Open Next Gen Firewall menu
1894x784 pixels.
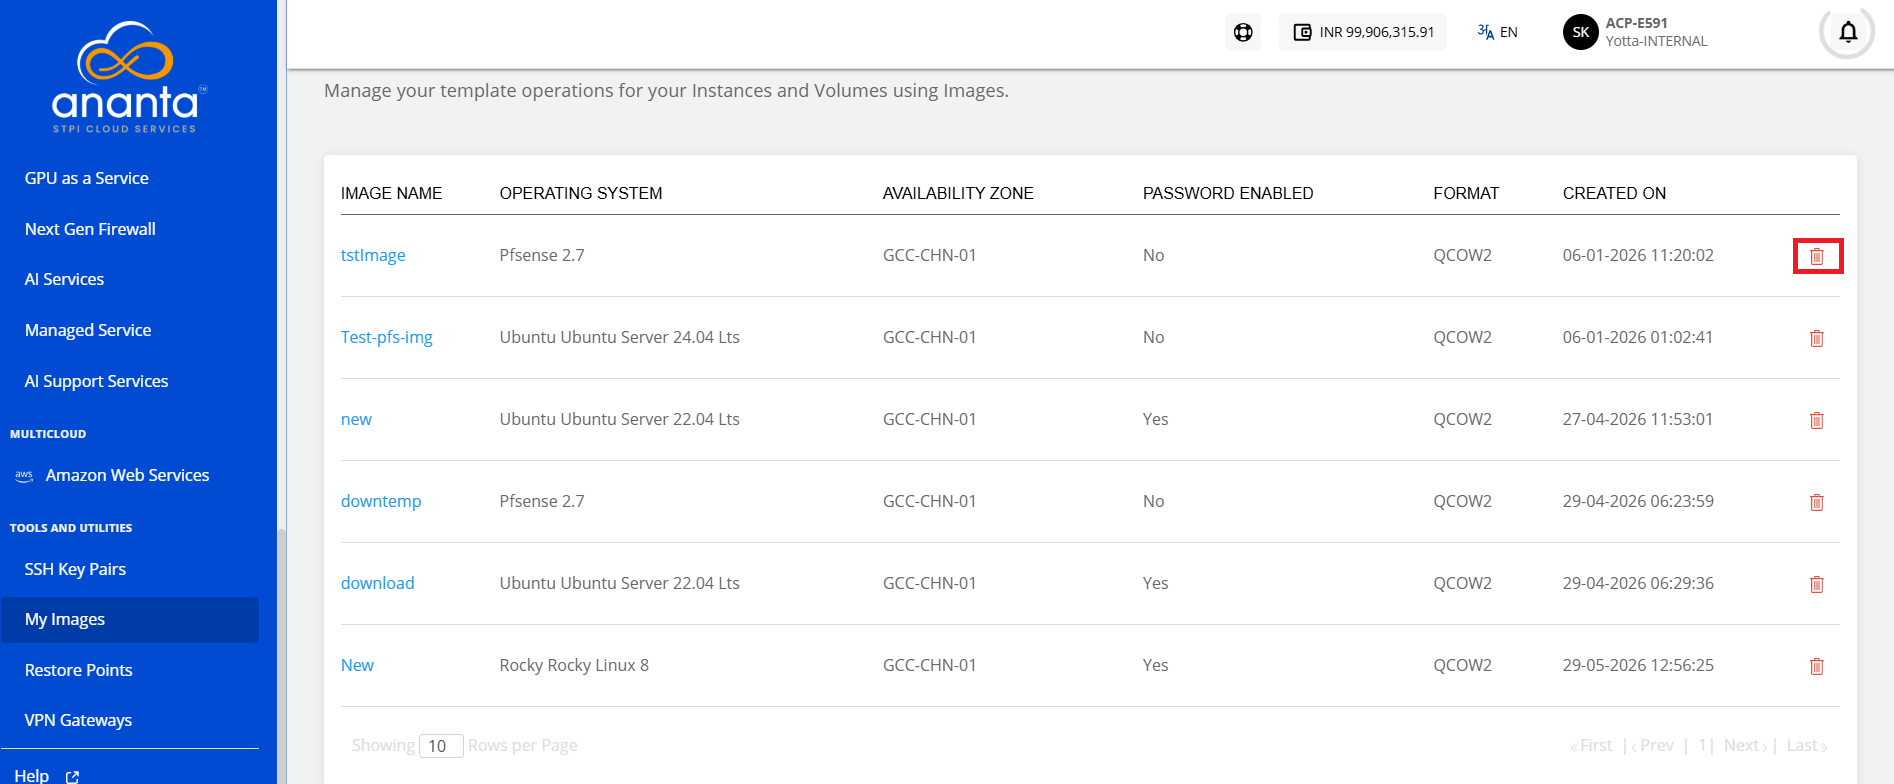coord(90,229)
